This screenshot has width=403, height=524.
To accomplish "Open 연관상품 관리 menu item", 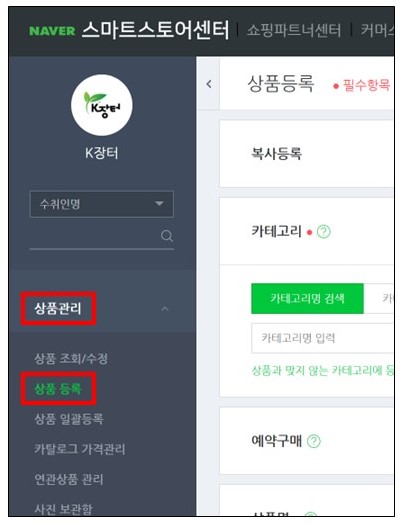I will click(69, 479).
